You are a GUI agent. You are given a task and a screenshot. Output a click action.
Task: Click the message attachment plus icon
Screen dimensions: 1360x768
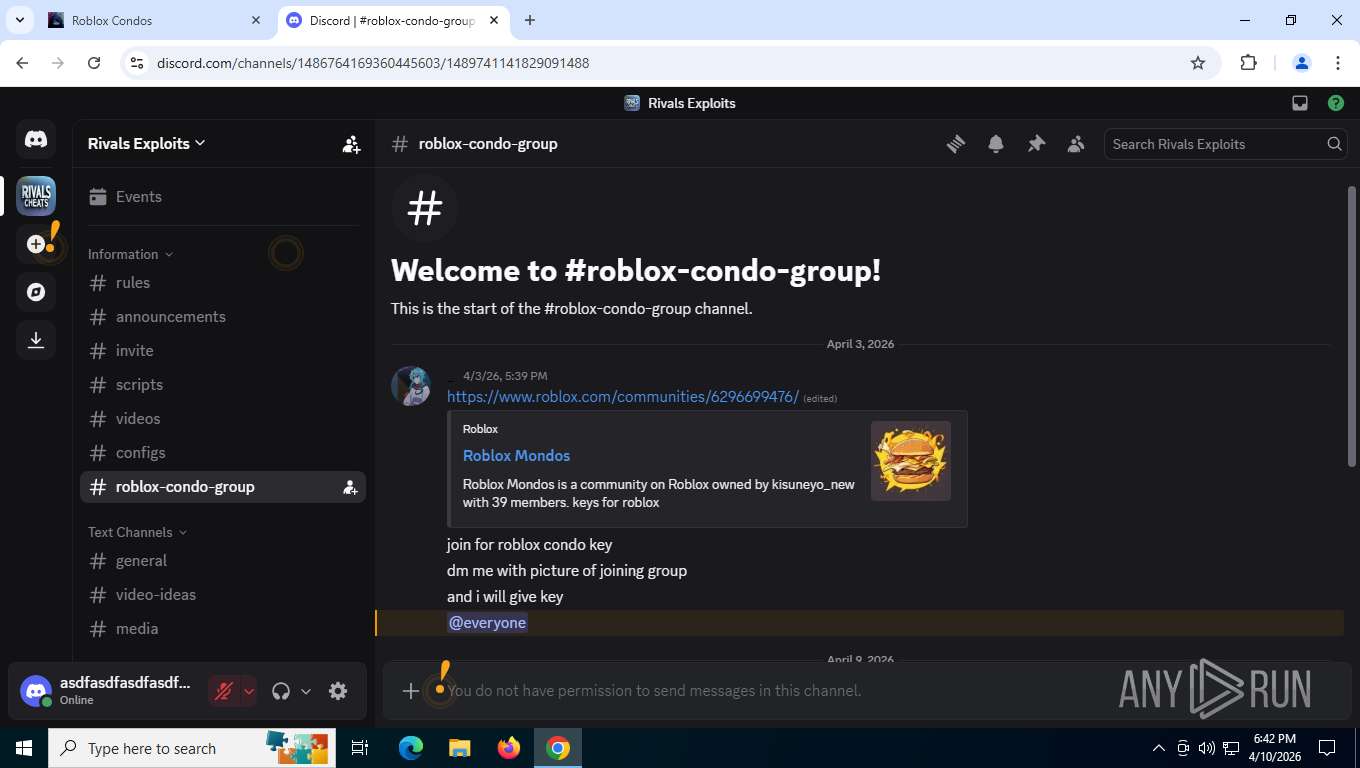tap(410, 691)
